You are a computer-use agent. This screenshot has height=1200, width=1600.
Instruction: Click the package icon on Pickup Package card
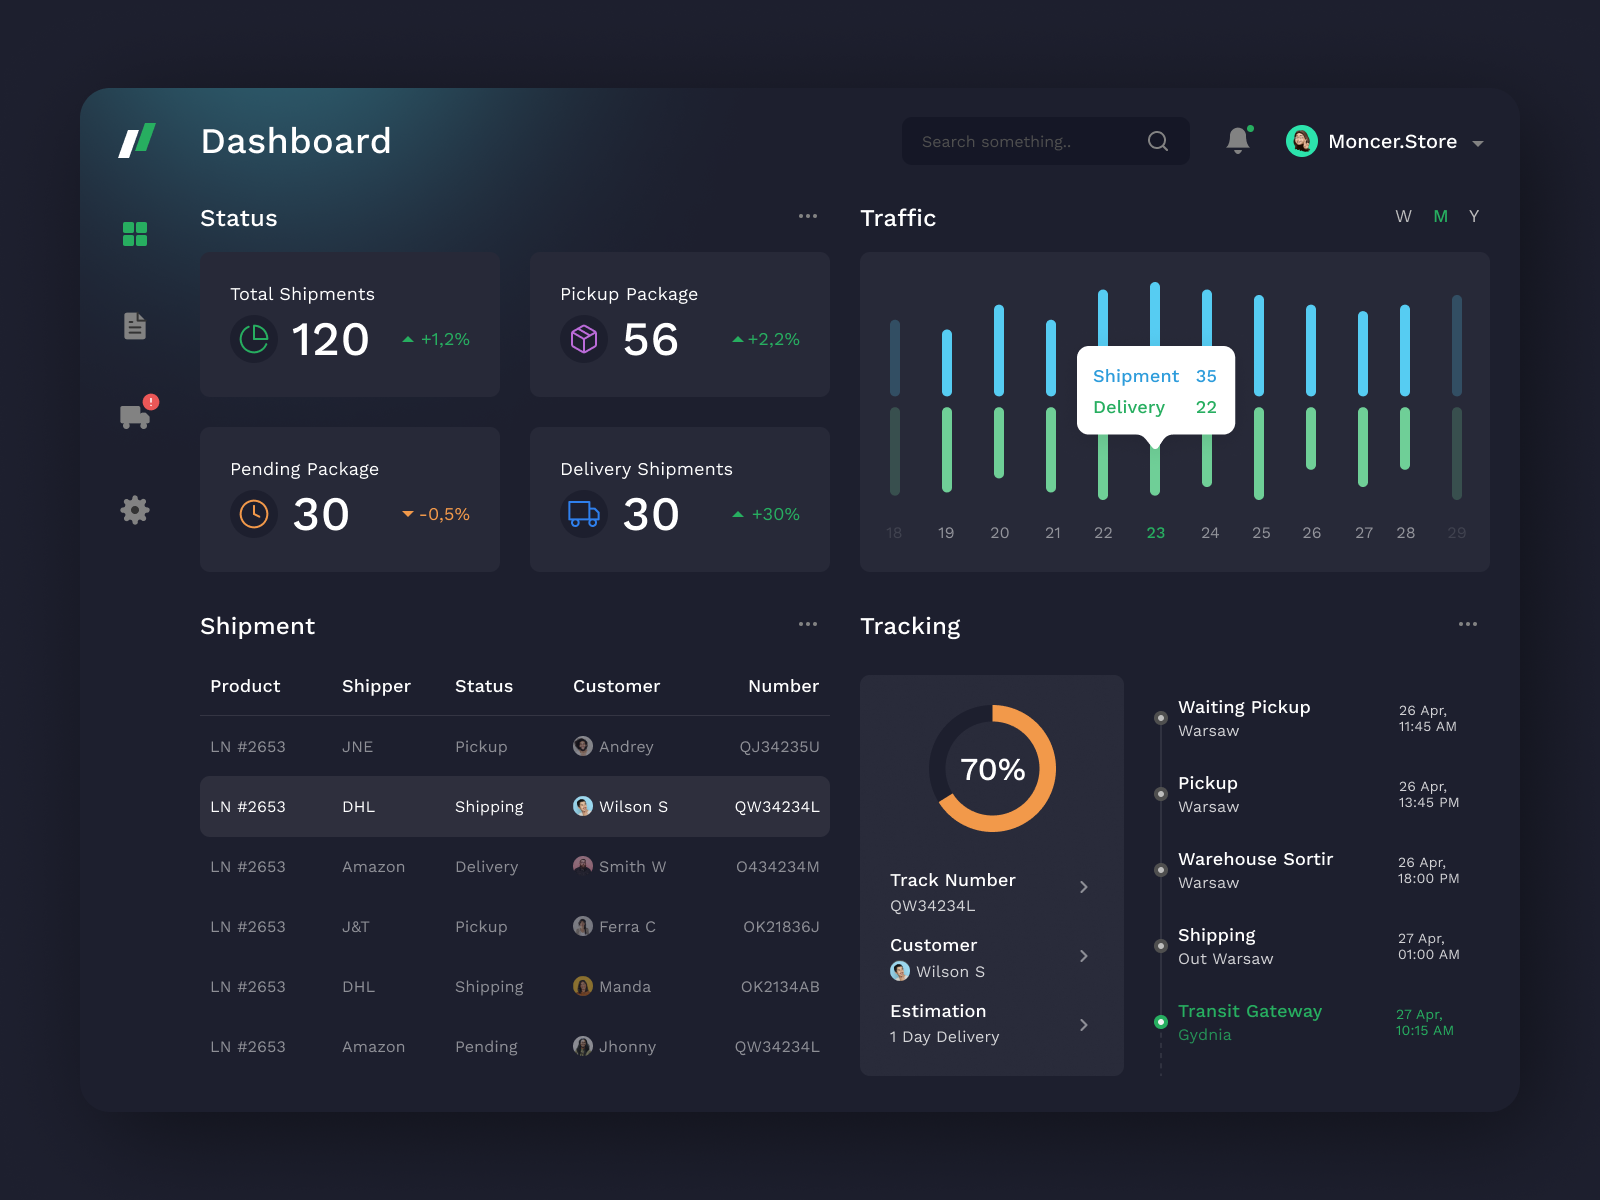(584, 340)
